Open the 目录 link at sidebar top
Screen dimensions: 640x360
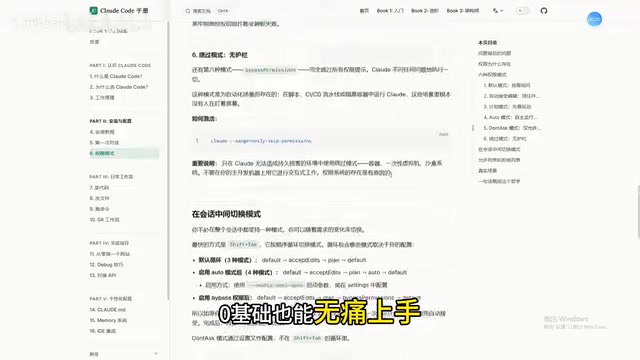tap(94, 42)
